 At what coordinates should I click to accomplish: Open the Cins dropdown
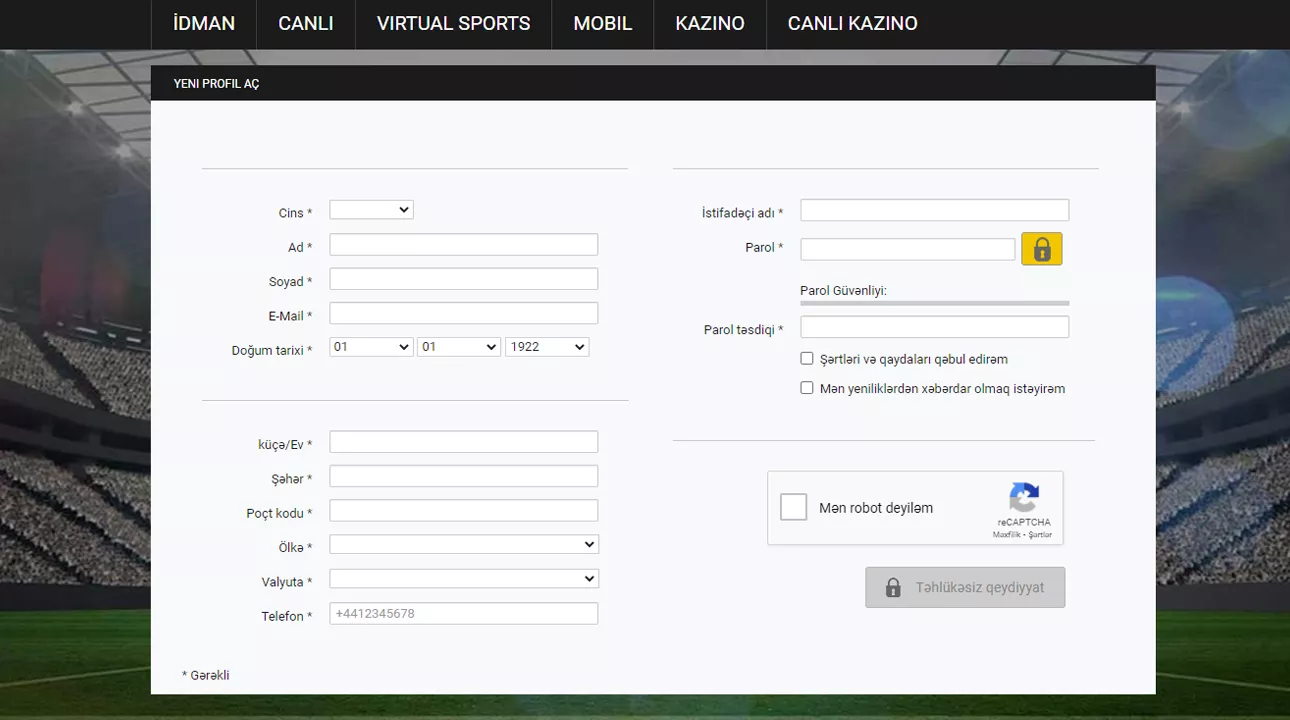[x=371, y=210]
